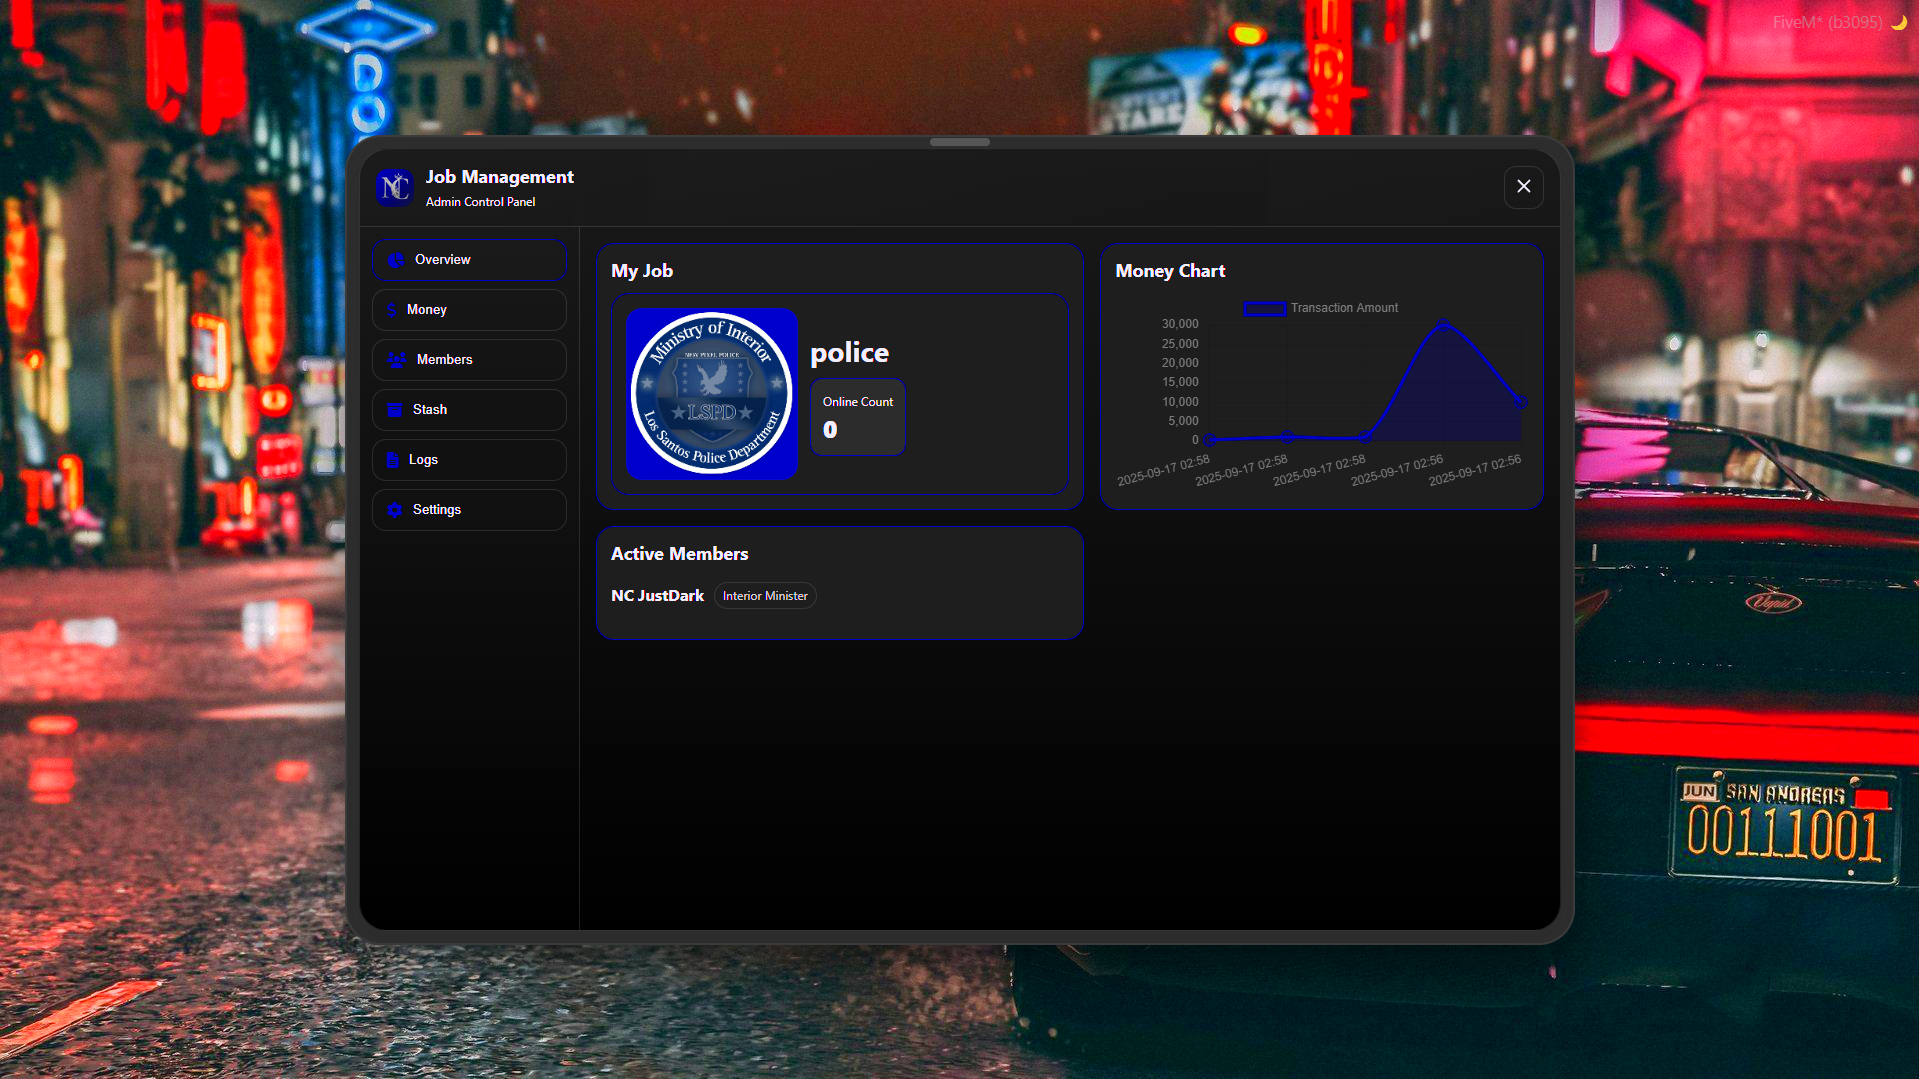The height and width of the screenshot is (1079, 1919).
Task: Click the last data point on the chart
Action: click(1521, 402)
